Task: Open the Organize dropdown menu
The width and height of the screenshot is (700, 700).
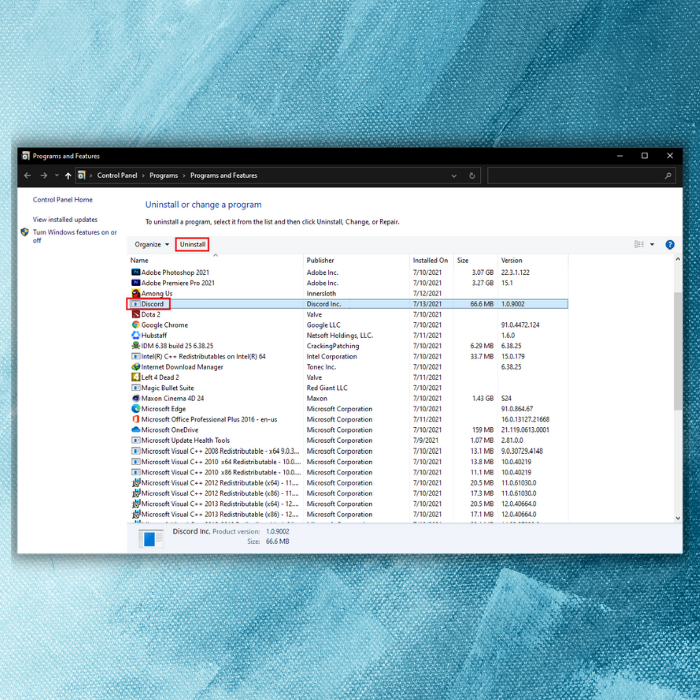Action: point(152,244)
